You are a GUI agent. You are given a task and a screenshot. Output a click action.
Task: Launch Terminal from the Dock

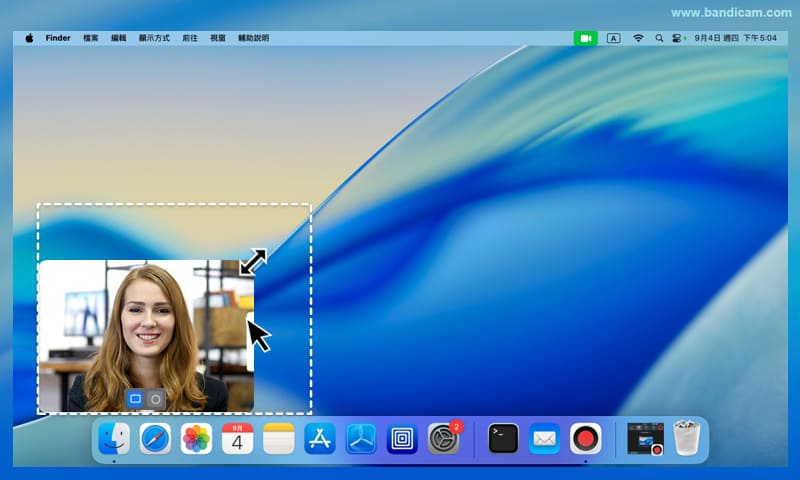[503, 439]
